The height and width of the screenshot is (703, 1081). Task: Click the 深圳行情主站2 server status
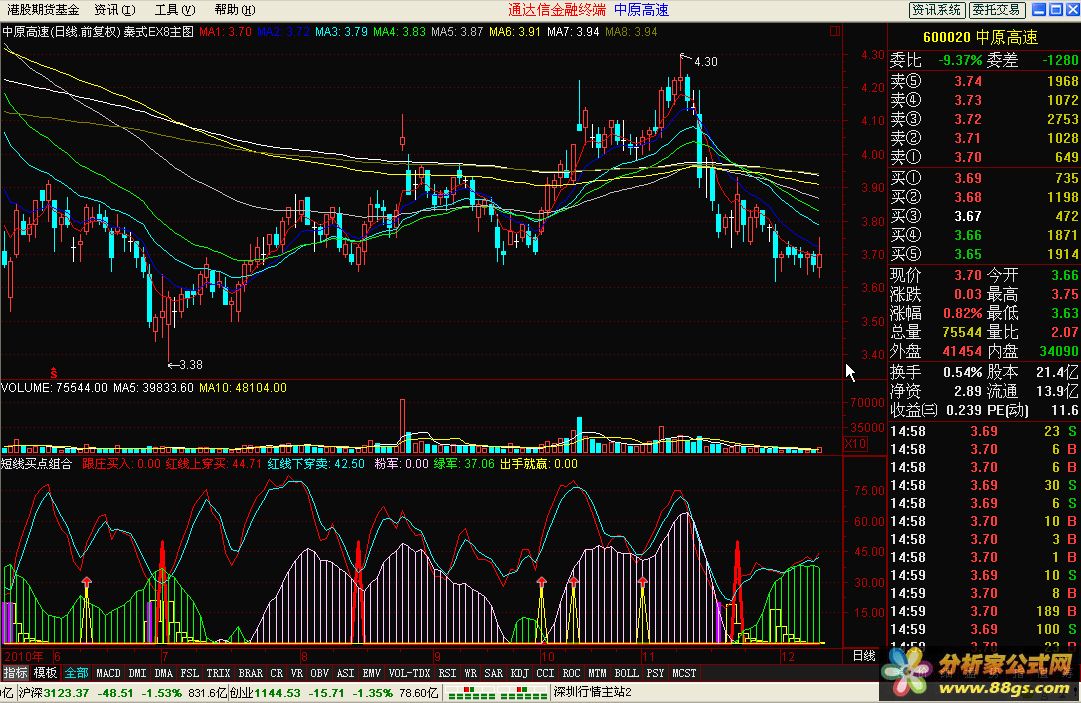click(593, 692)
